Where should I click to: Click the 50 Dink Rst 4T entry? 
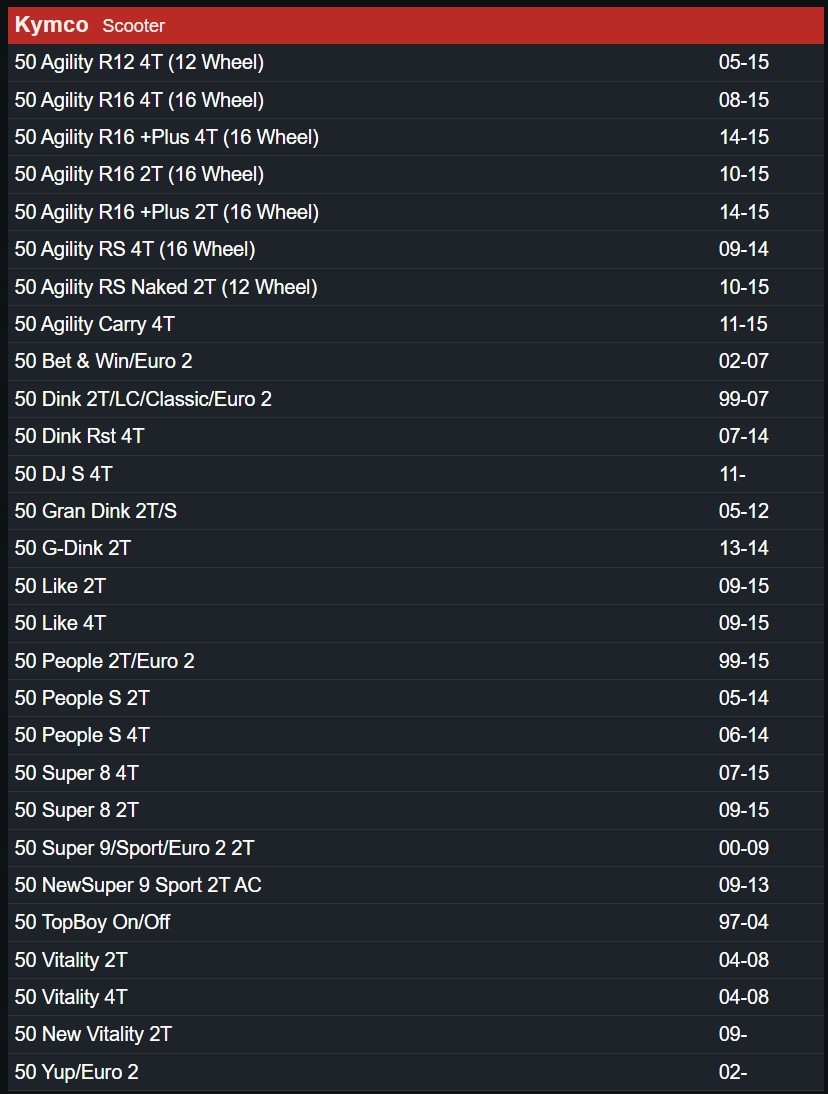click(x=416, y=436)
